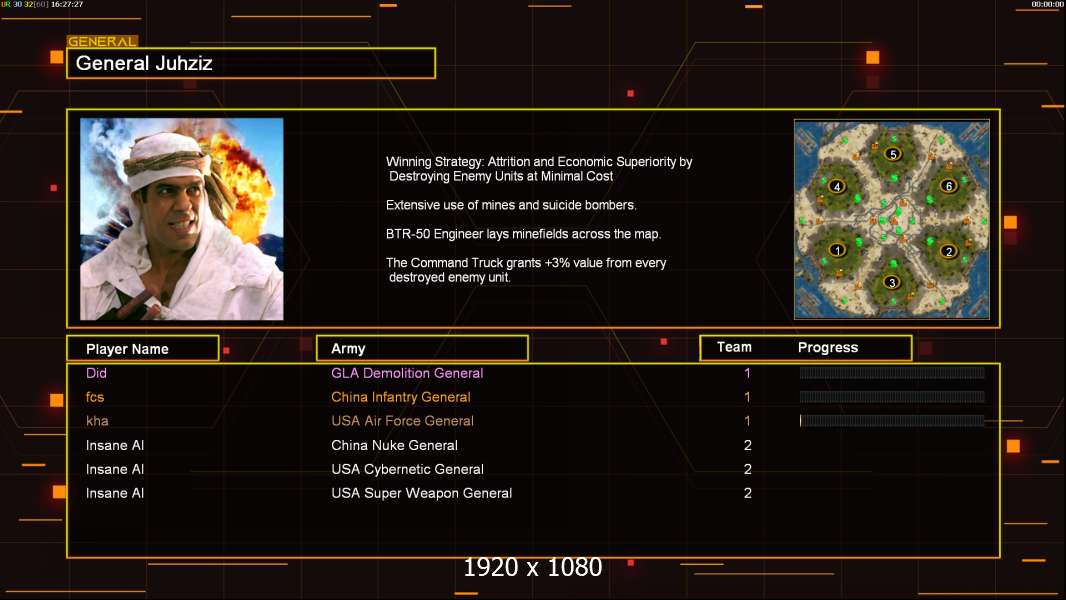Click Insane AI in USA Super Weapon row
Viewport: 1066px width, 600px height.
point(115,493)
